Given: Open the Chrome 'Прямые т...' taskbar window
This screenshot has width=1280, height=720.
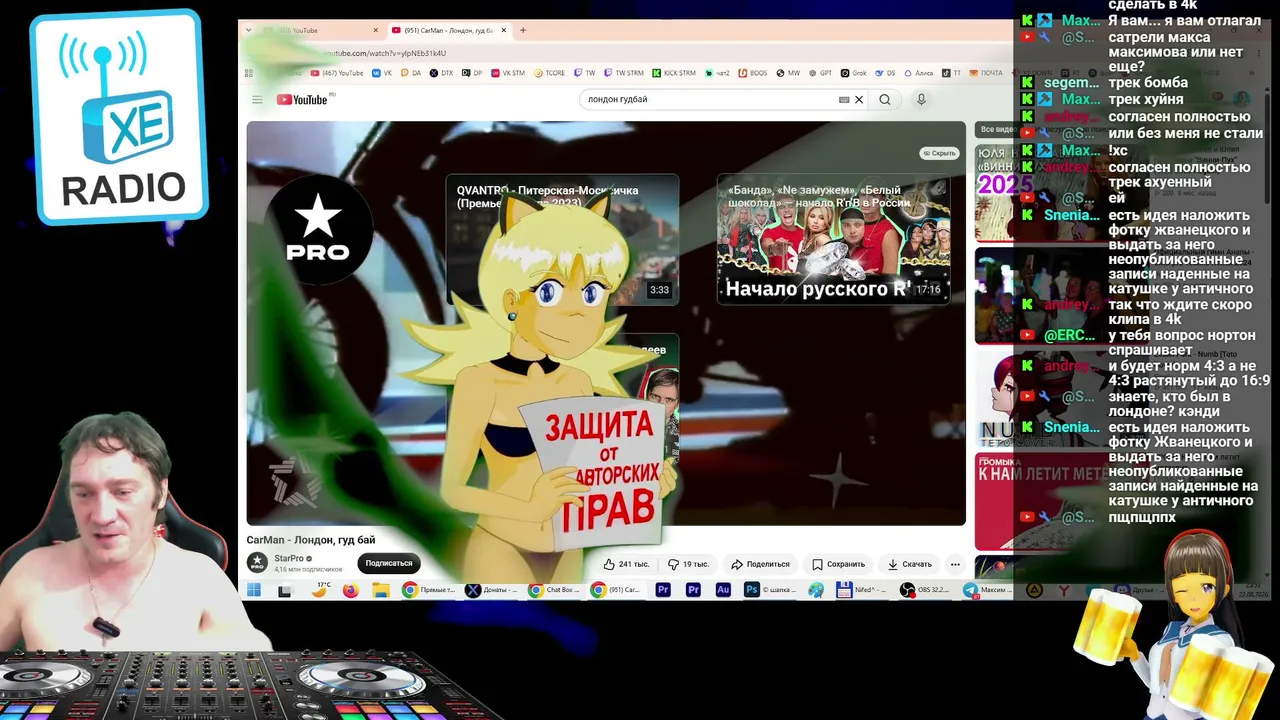Looking at the screenshot, I should [429, 590].
